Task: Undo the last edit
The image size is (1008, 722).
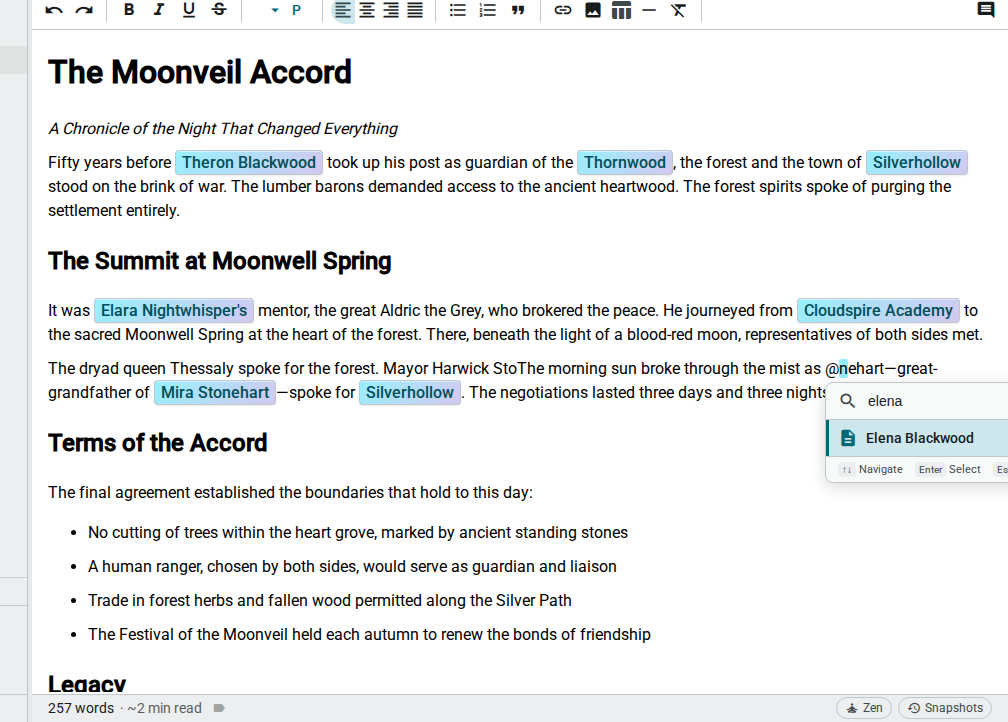Action: (x=54, y=10)
